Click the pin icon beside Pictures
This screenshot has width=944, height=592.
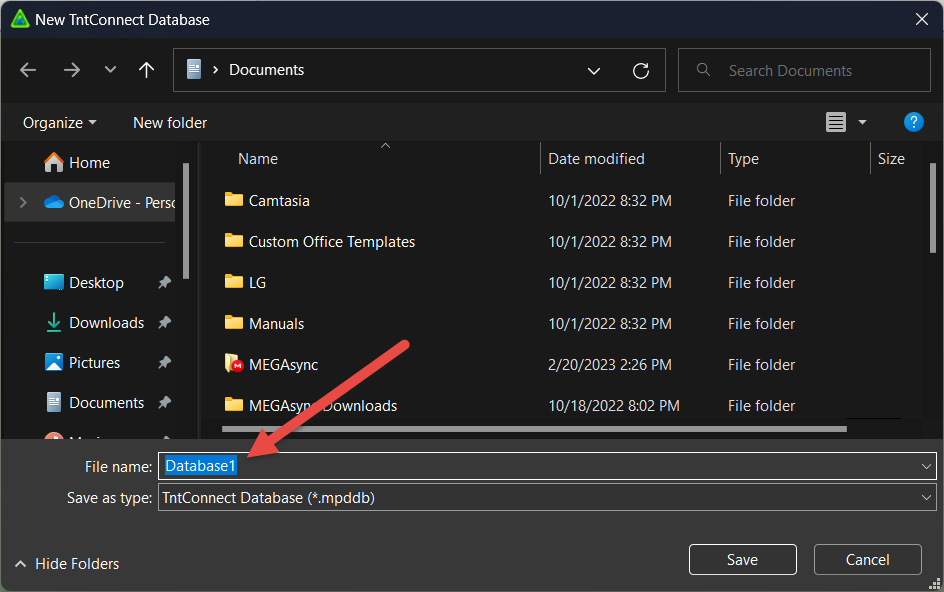click(x=164, y=363)
